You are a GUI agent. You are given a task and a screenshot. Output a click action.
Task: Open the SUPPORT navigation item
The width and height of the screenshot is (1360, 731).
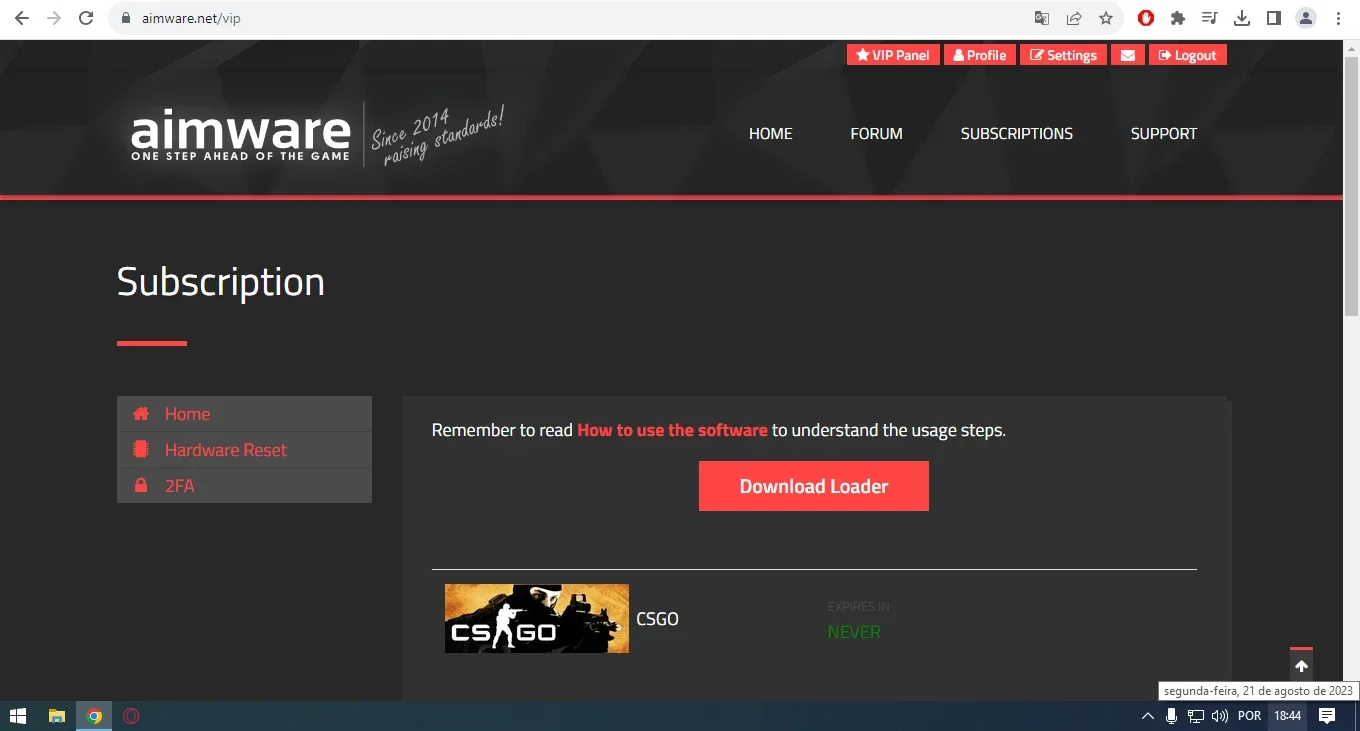(x=1164, y=134)
